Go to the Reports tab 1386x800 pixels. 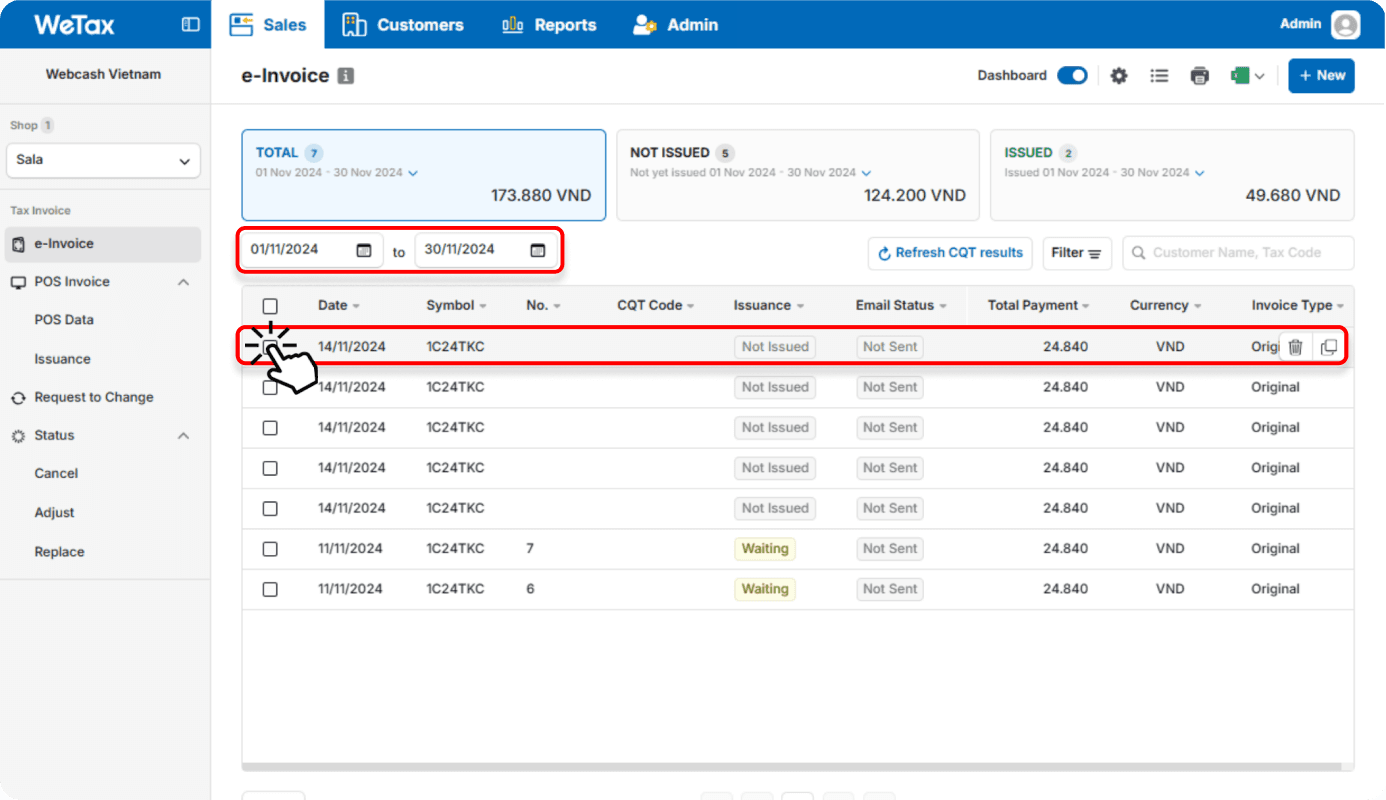pos(549,25)
